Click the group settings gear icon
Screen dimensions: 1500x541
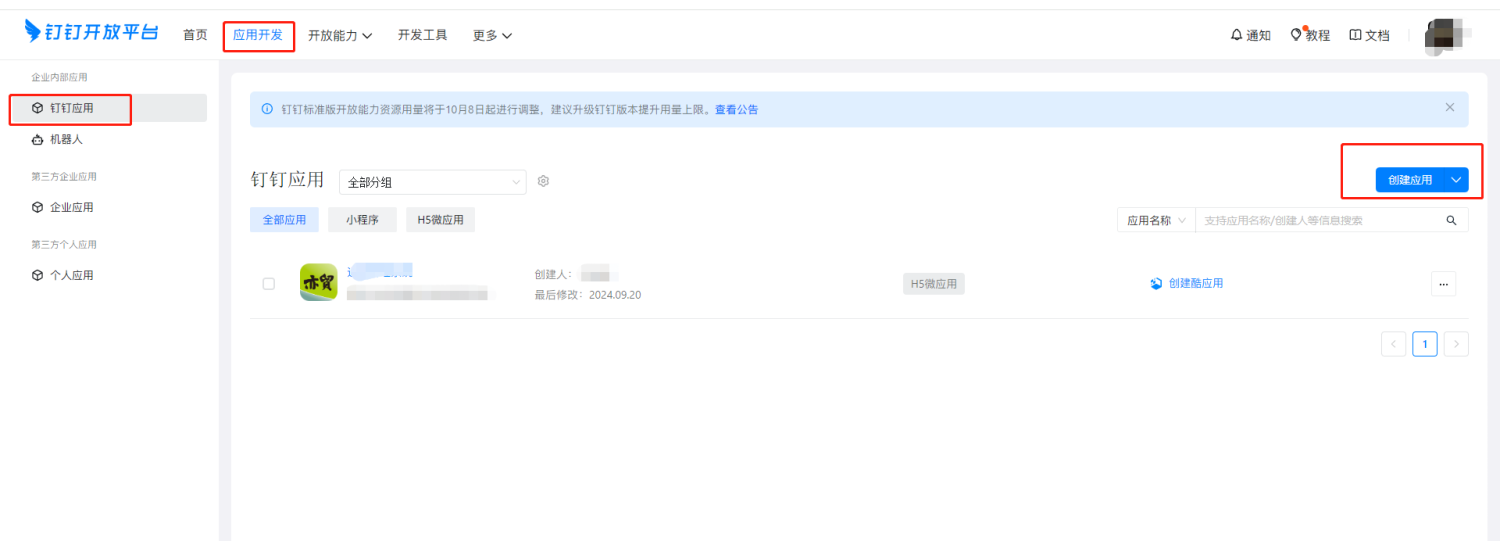click(544, 181)
